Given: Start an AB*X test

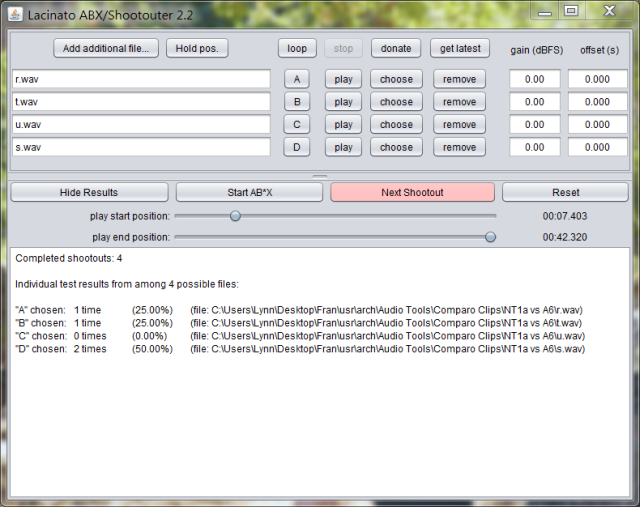Looking at the screenshot, I should tap(249, 192).
